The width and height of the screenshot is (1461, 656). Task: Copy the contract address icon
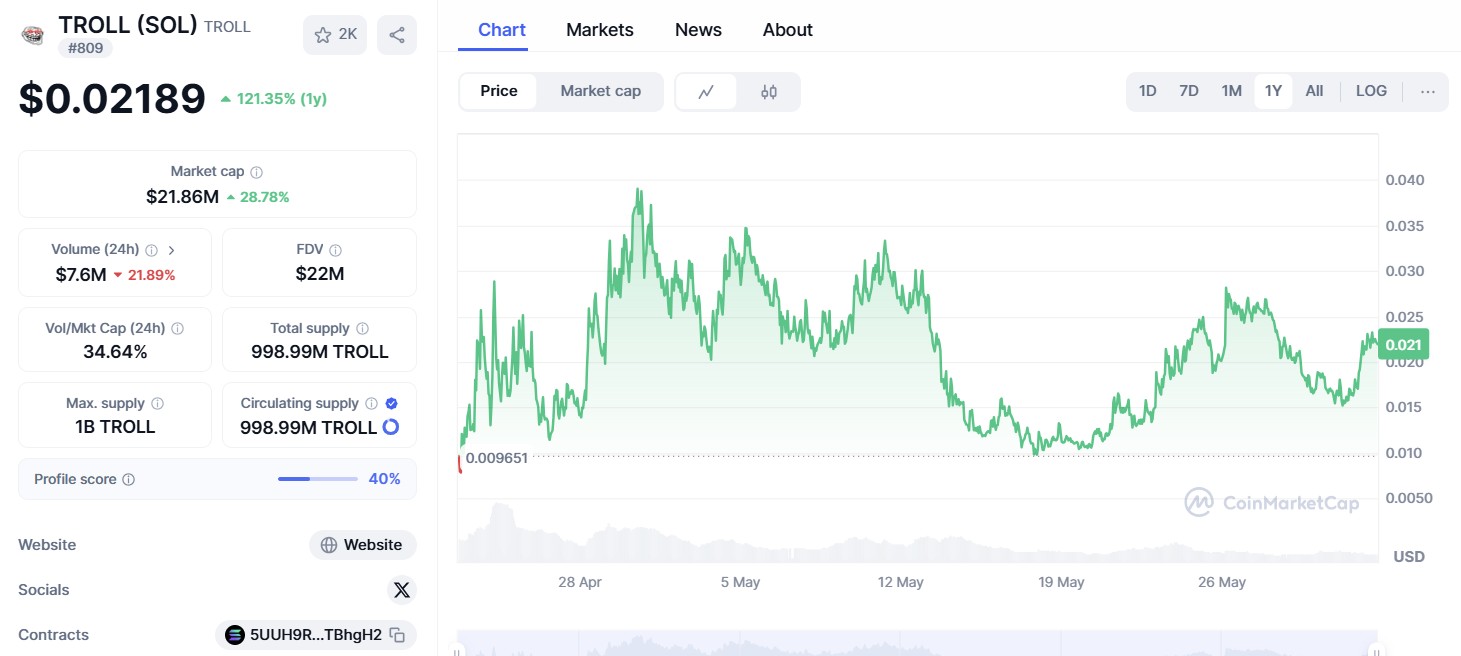pyautogui.click(x=397, y=635)
